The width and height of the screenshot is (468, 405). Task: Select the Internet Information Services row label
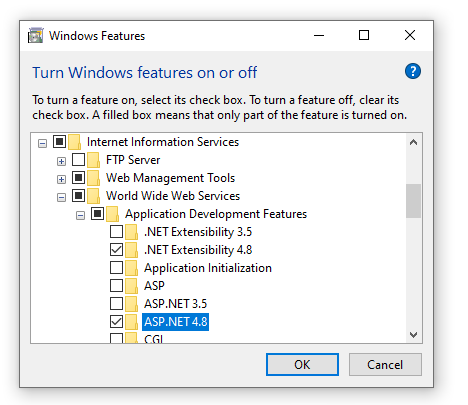(163, 142)
